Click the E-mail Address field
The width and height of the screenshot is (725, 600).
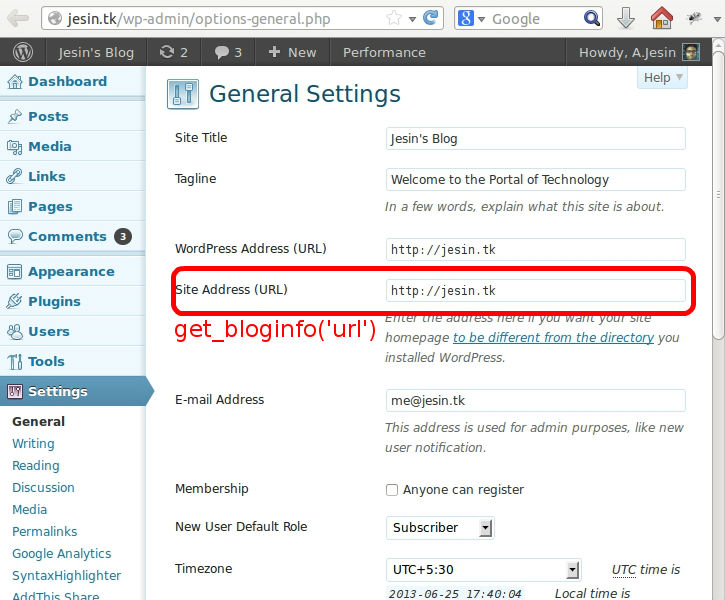point(535,400)
